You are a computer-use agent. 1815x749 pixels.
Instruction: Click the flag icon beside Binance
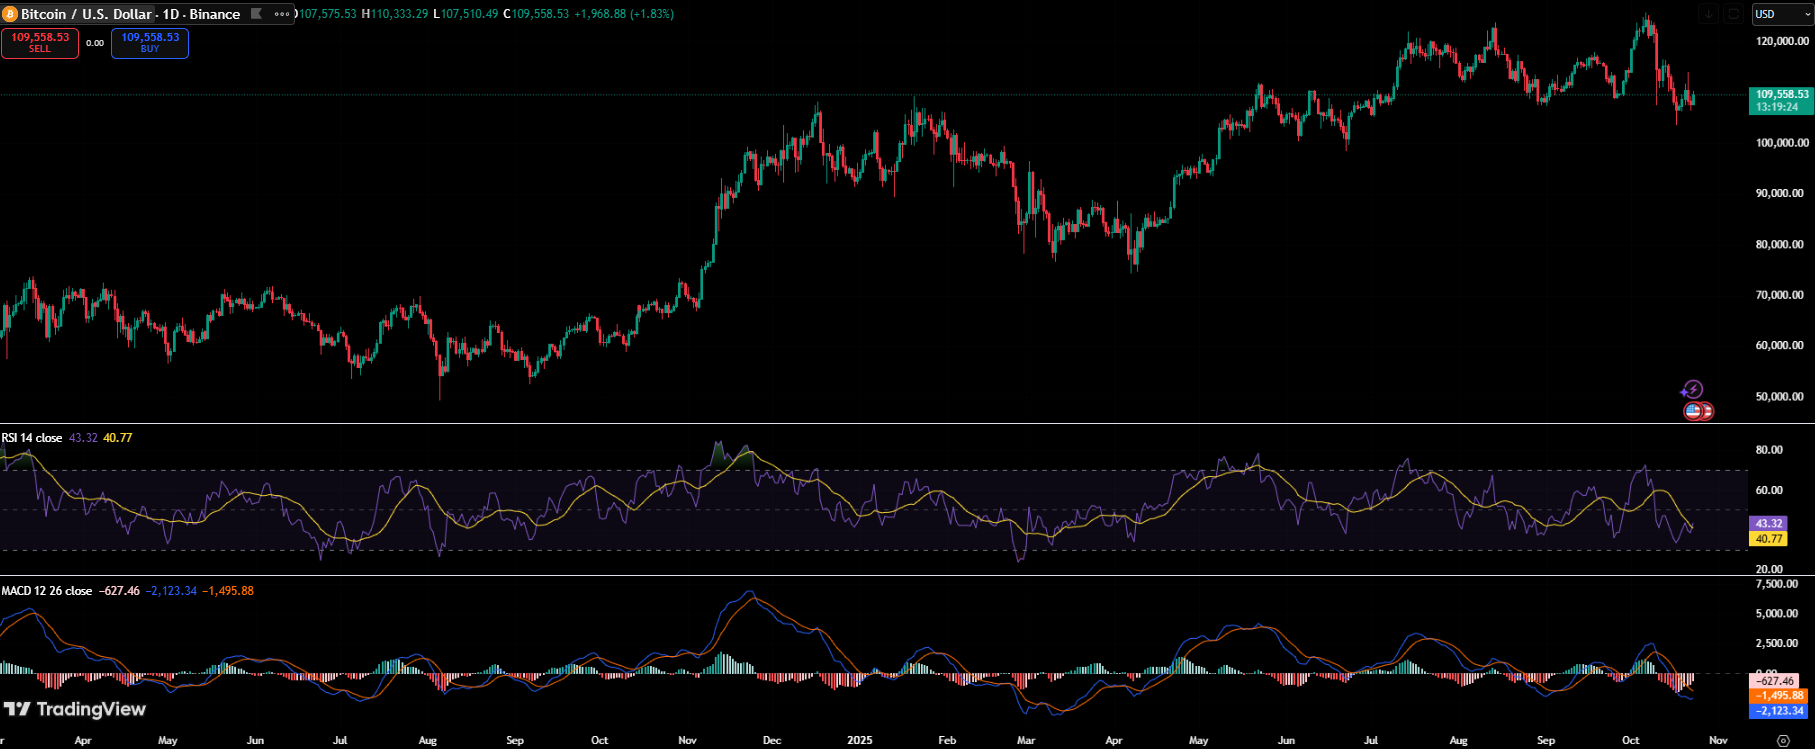pos(257,14)
